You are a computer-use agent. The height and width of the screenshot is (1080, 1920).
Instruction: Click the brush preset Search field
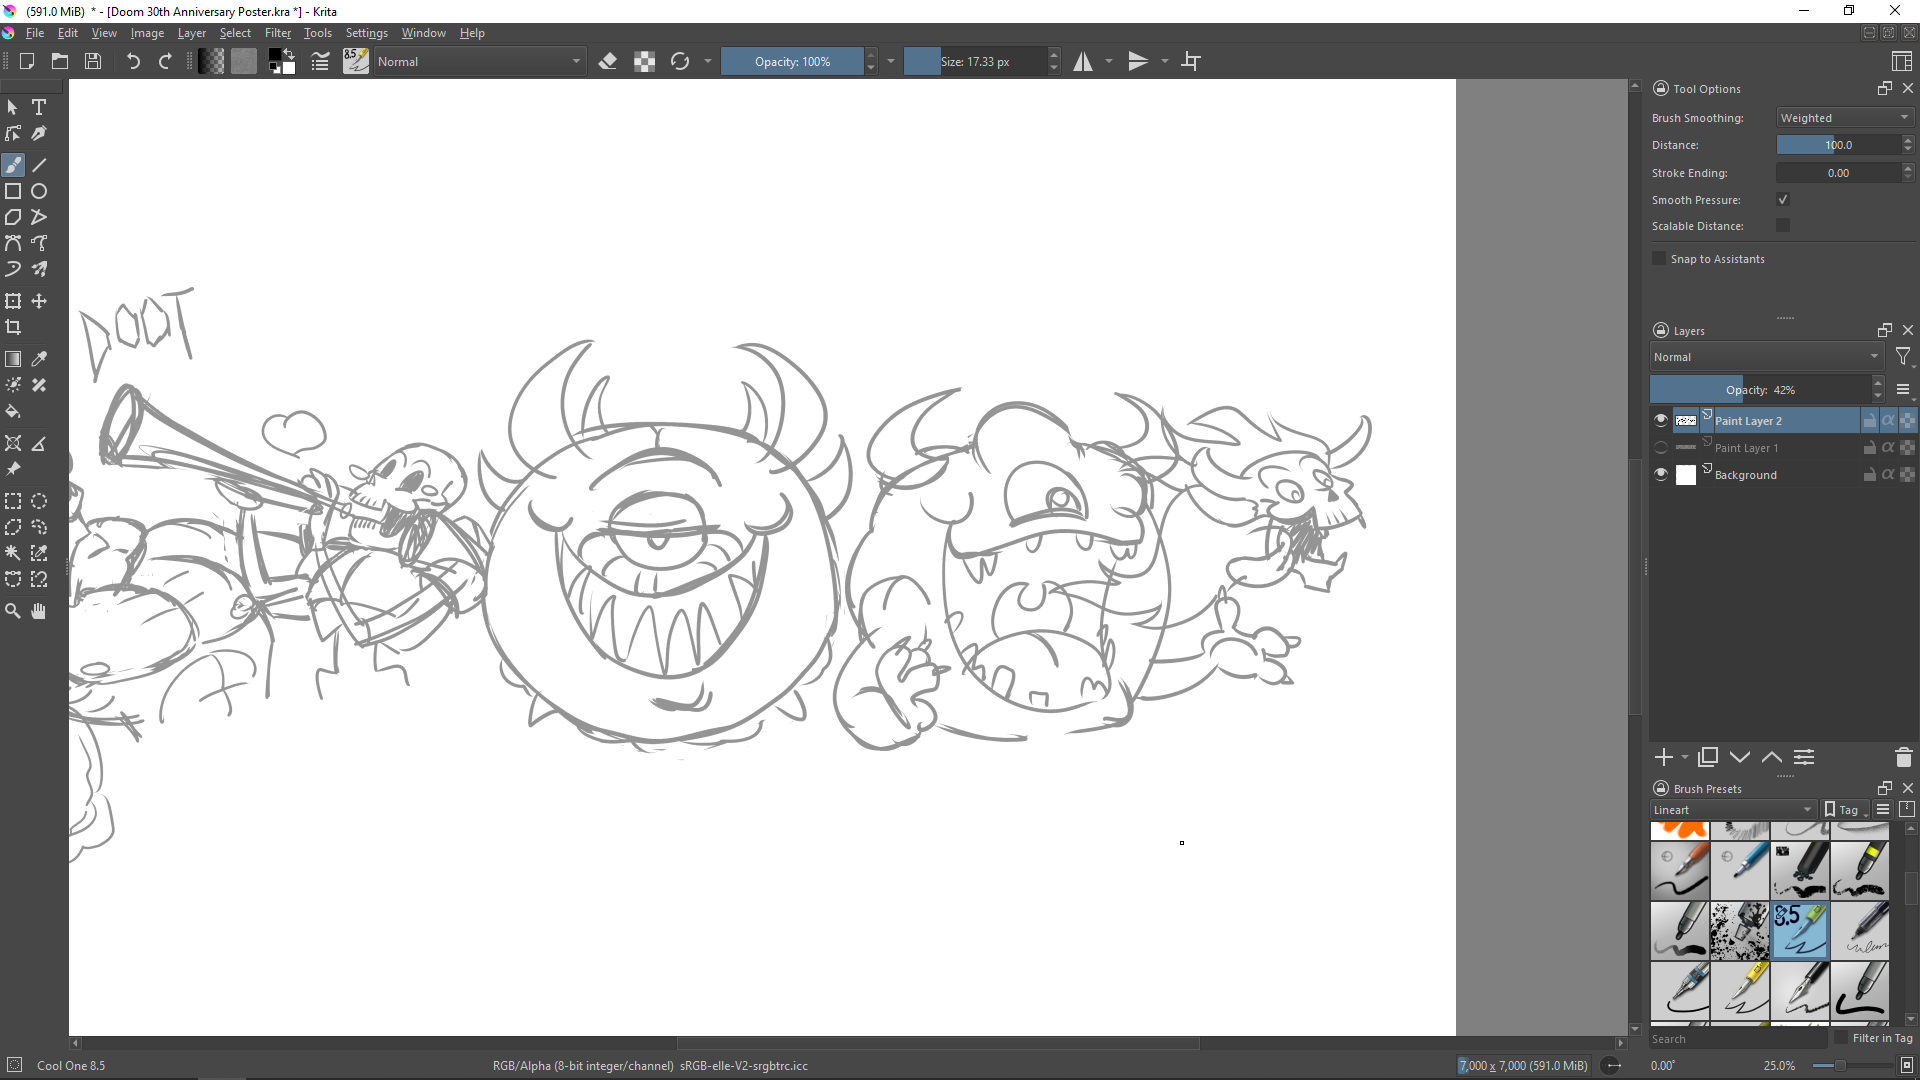pos(1738,1039)
